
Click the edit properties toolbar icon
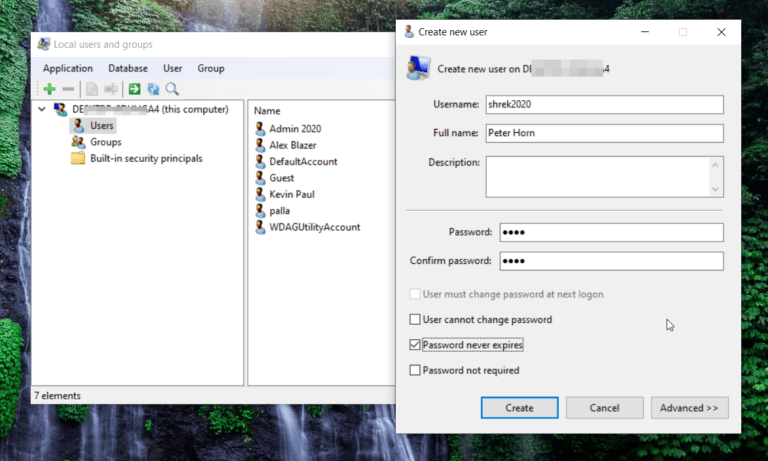(92, 89)
